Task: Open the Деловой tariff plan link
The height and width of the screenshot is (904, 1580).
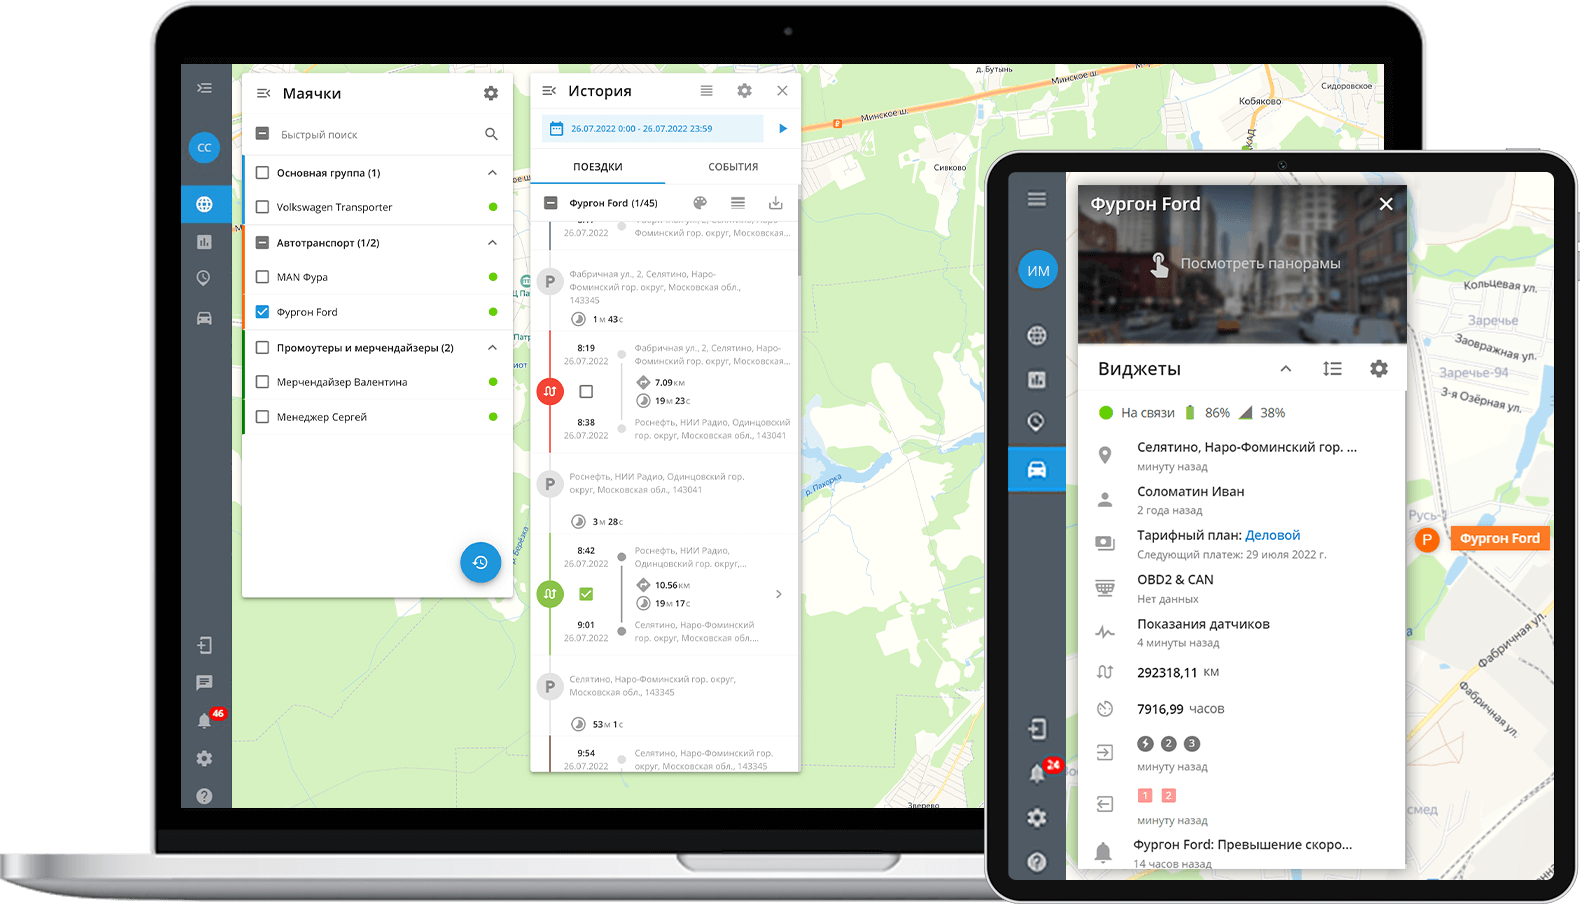Action: [x=1272, y=535]
